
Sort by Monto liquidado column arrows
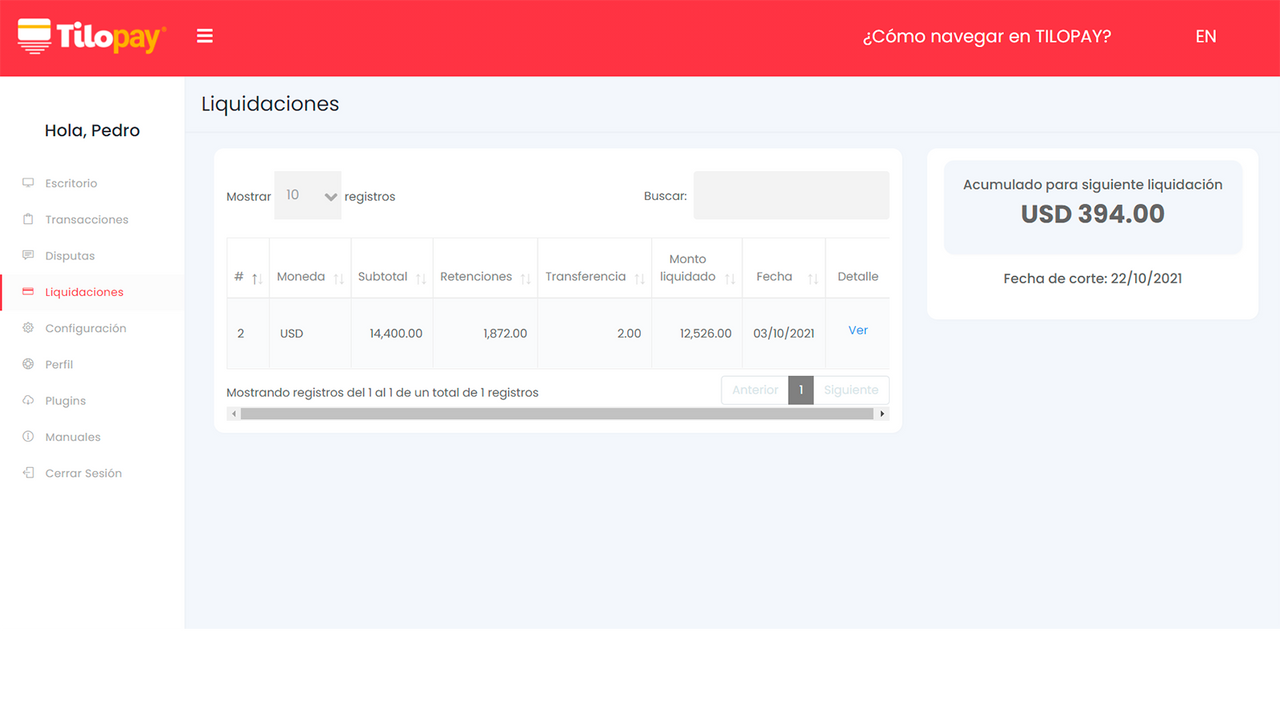pyautogui.click(x=730, y=278)
